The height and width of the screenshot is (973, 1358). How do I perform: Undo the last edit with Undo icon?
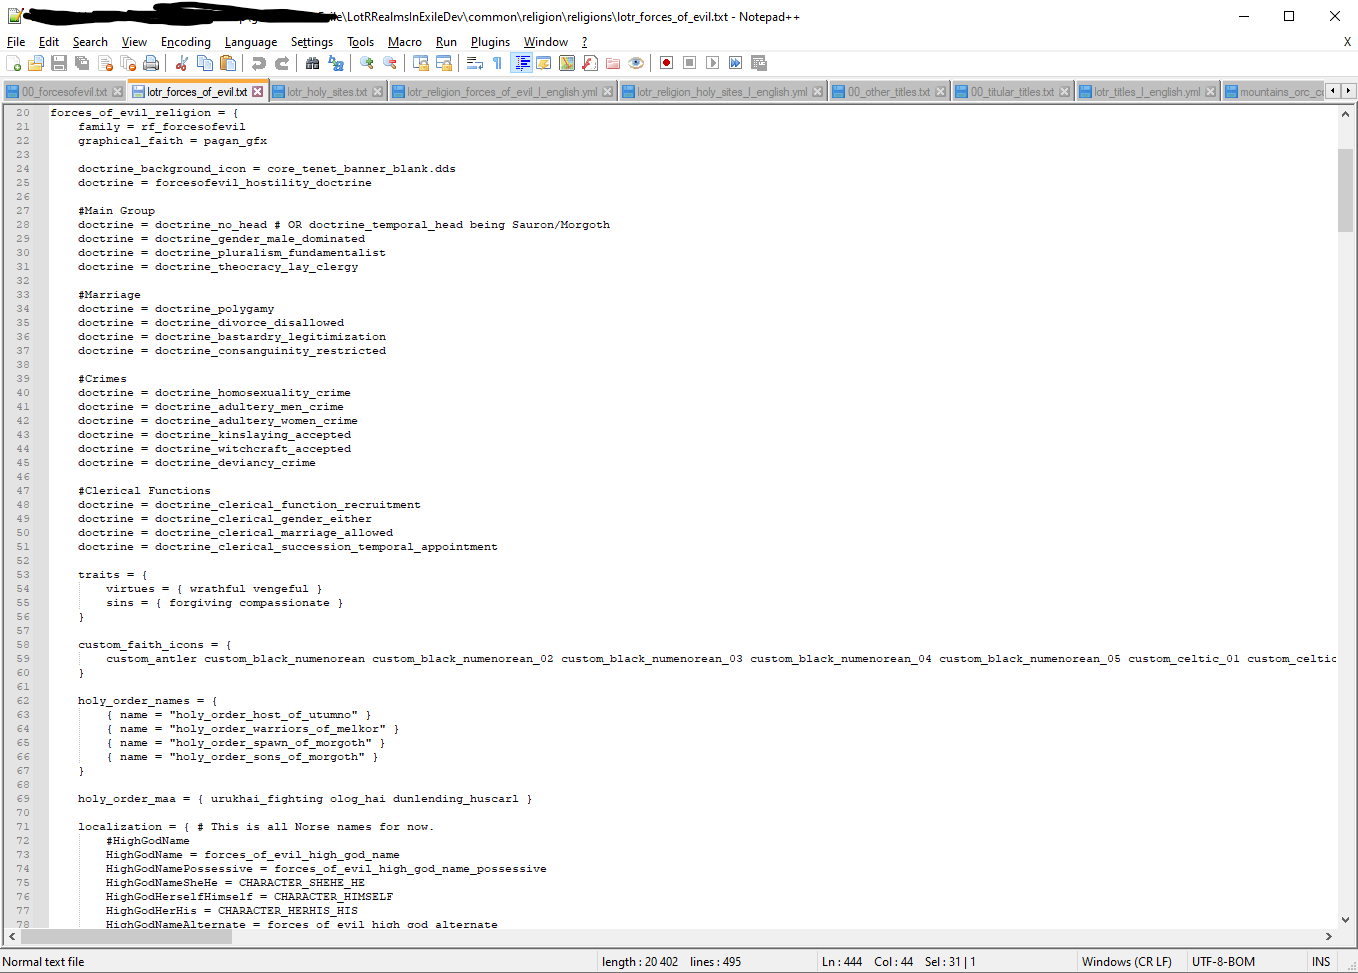tap(259, 63)
